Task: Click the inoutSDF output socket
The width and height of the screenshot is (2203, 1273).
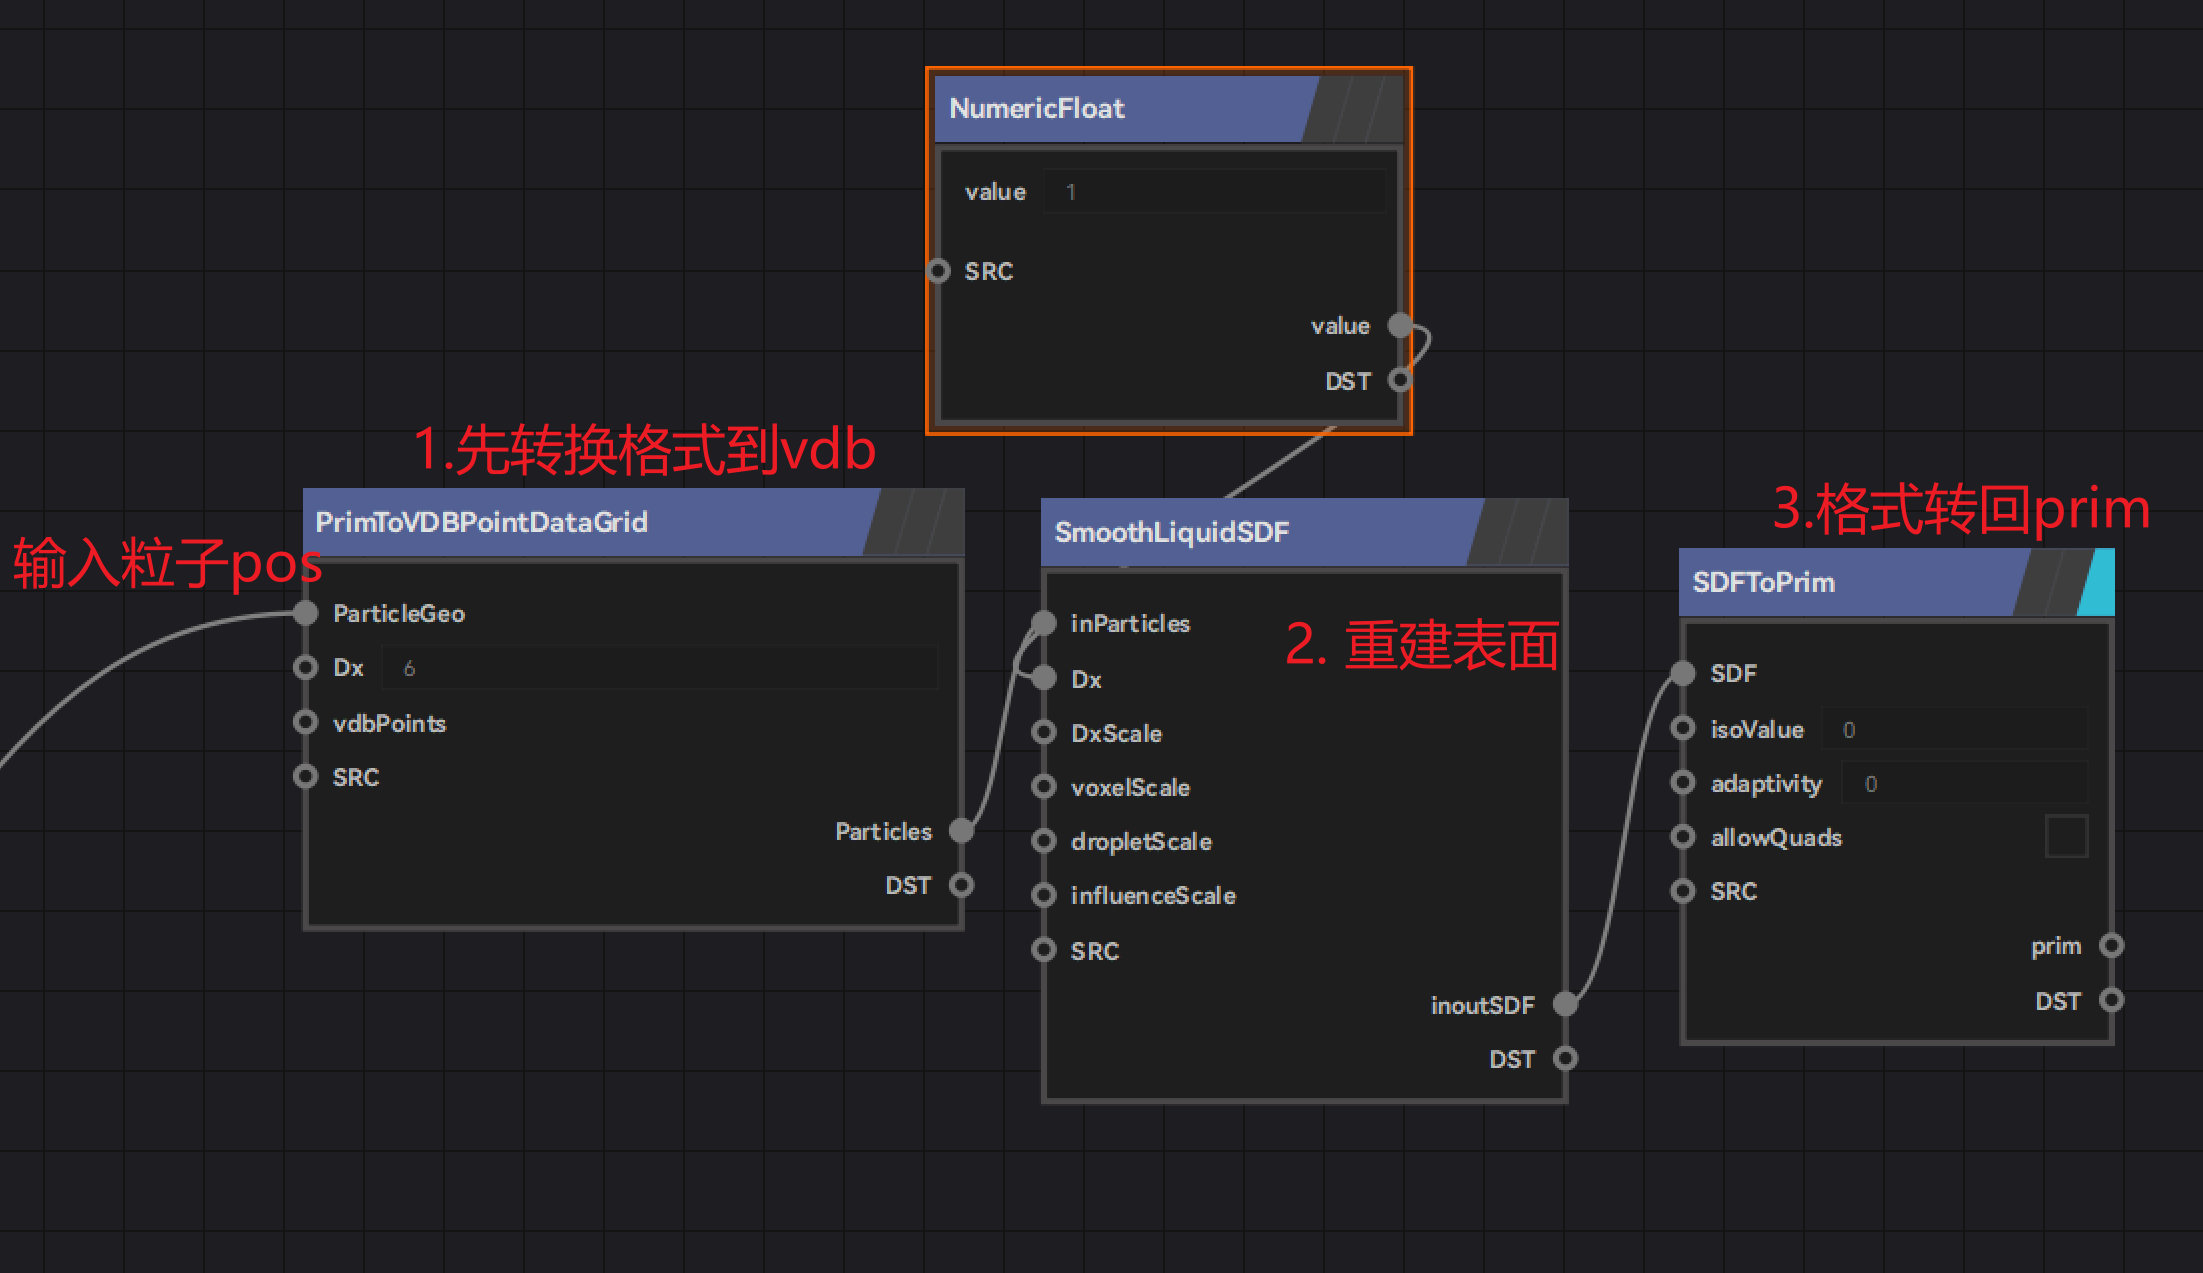Action: click(1566, 1004)
